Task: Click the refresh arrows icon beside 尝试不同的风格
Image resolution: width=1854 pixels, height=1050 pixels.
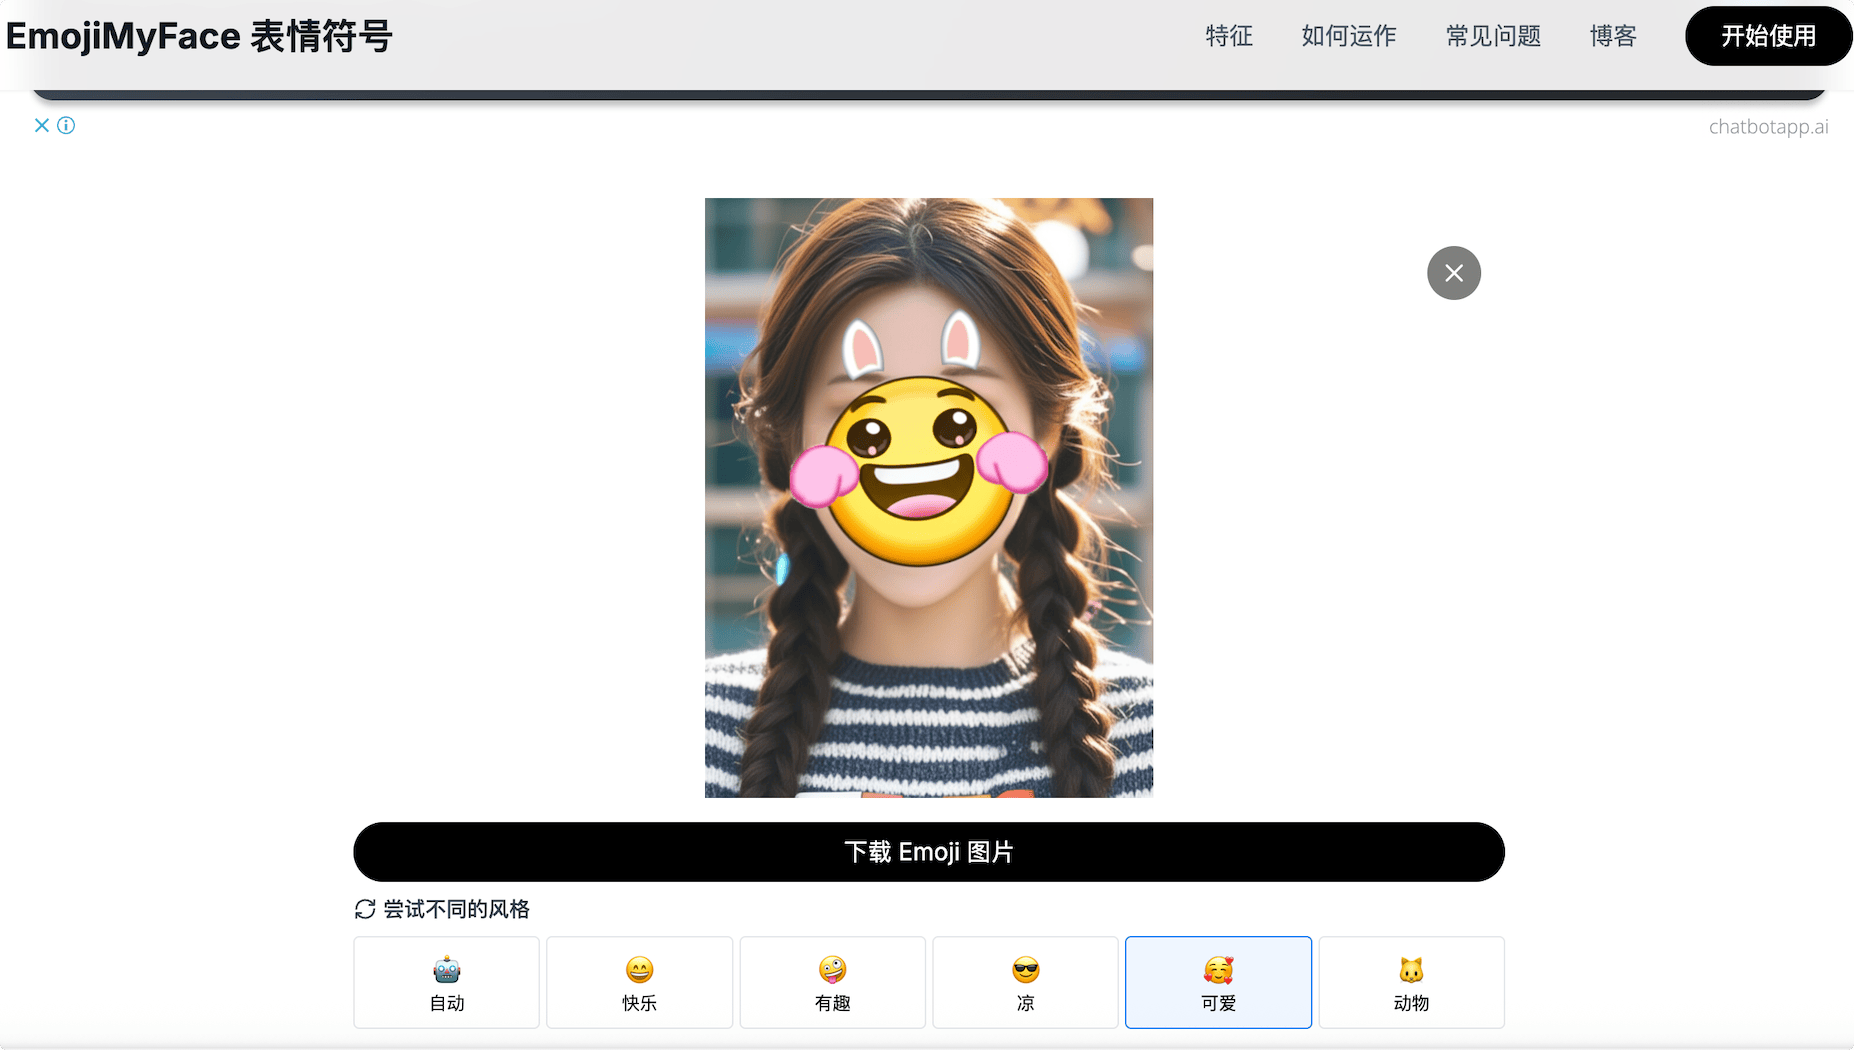Action: tap(365, 909)
